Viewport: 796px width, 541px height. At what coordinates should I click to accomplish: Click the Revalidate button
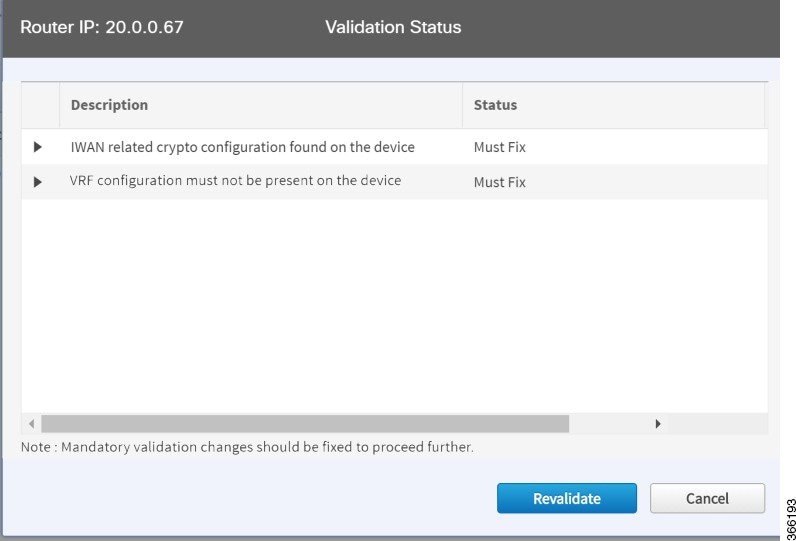pos(567,498)
